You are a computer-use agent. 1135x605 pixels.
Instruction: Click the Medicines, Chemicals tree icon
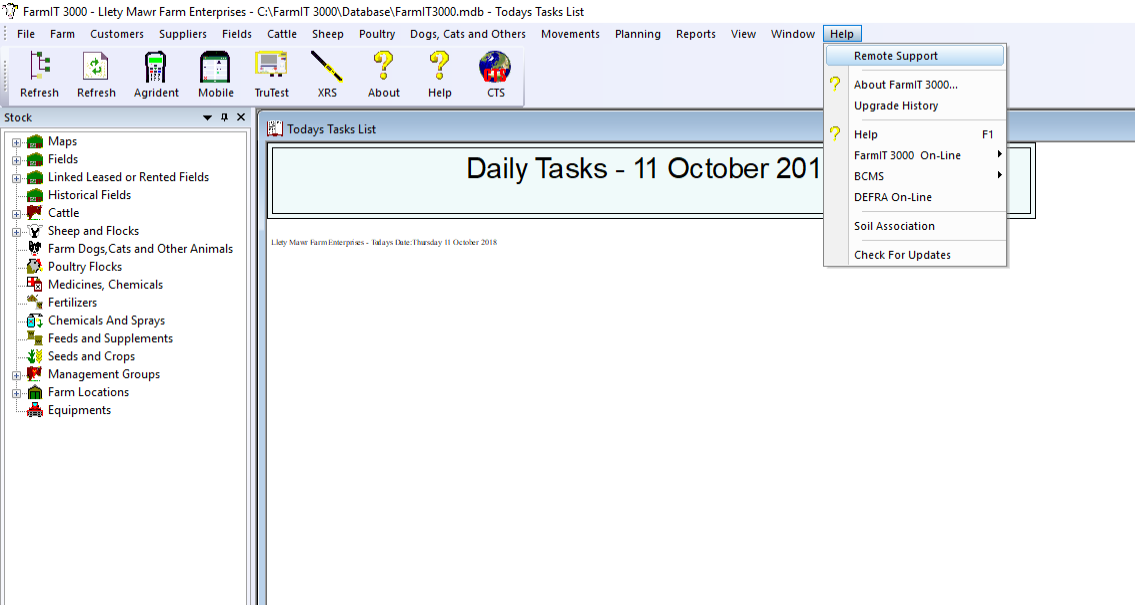(35, 285)
